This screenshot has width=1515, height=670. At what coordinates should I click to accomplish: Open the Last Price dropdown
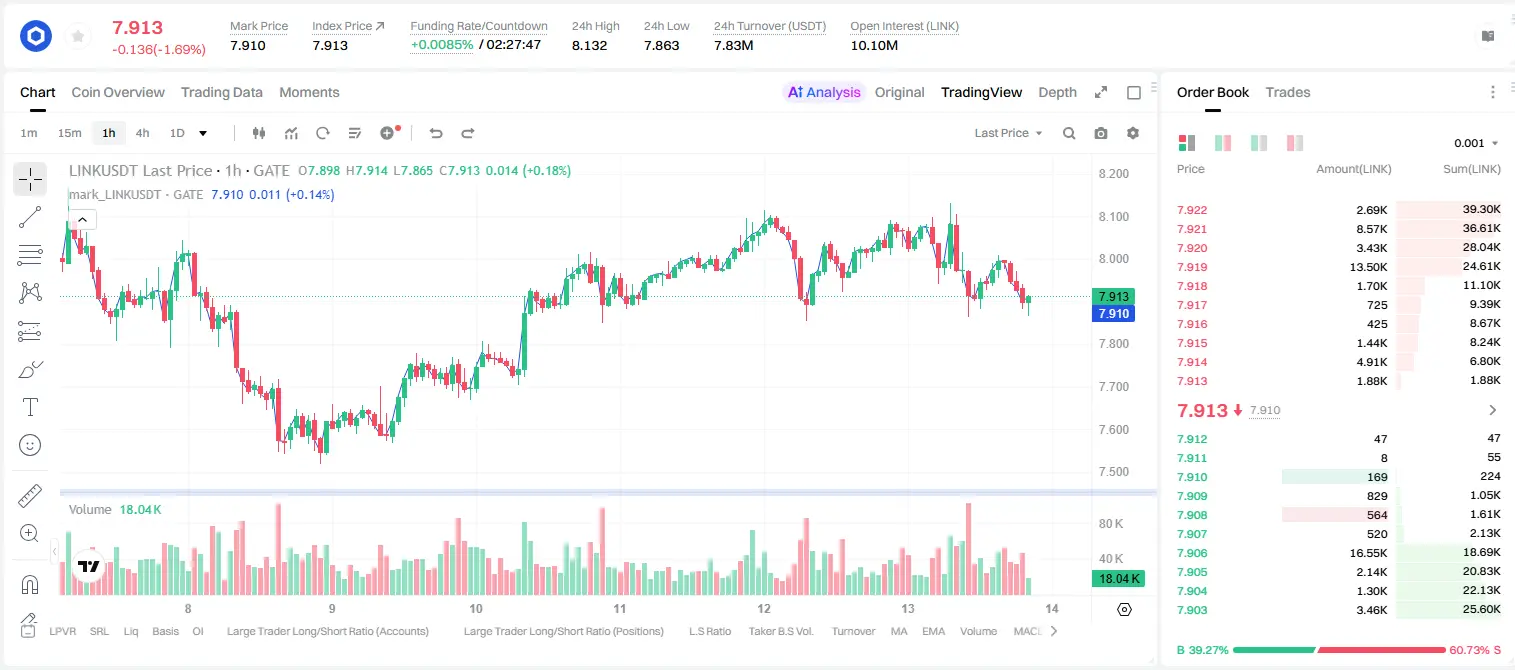click(1008, 133)
